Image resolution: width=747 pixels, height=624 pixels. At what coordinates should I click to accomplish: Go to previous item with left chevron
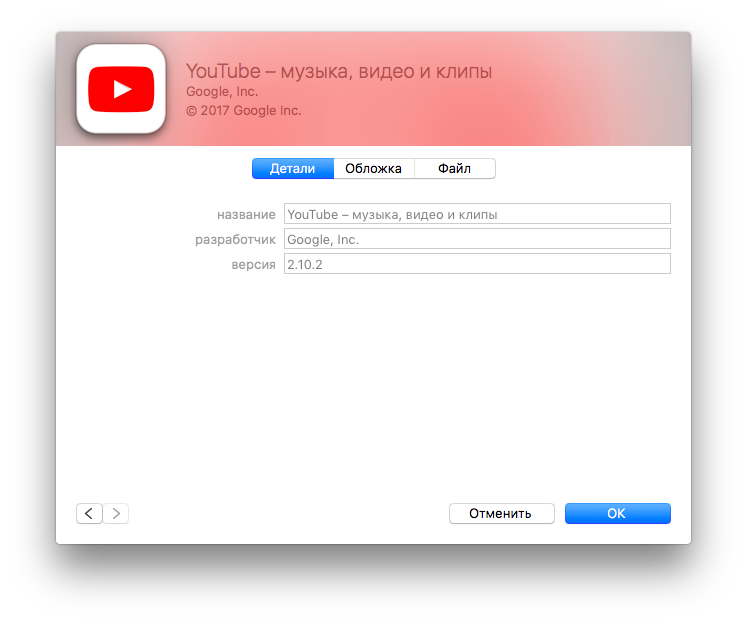point(89,513)
